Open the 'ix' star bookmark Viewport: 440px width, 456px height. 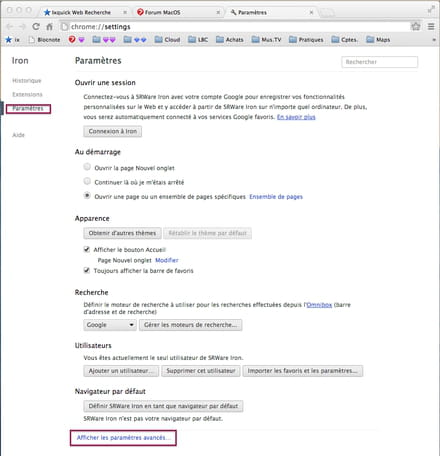point(13,40)
